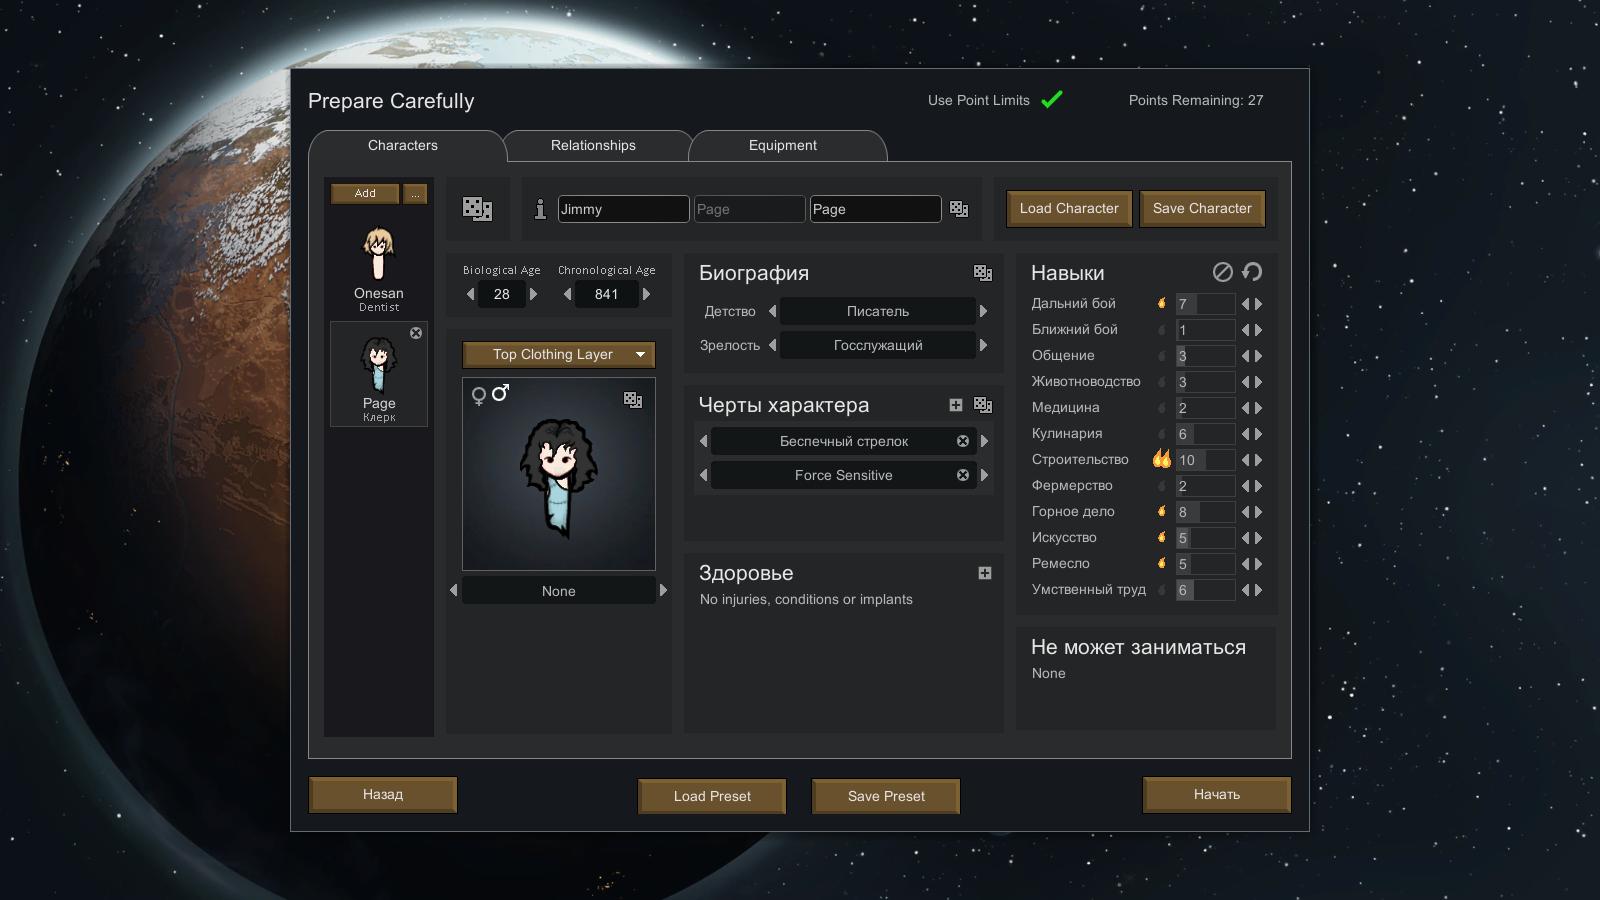Switch to the Relationships tab
Image resolution: width=1600 pixels, height=900 pixels.
[x=593, y=145]
